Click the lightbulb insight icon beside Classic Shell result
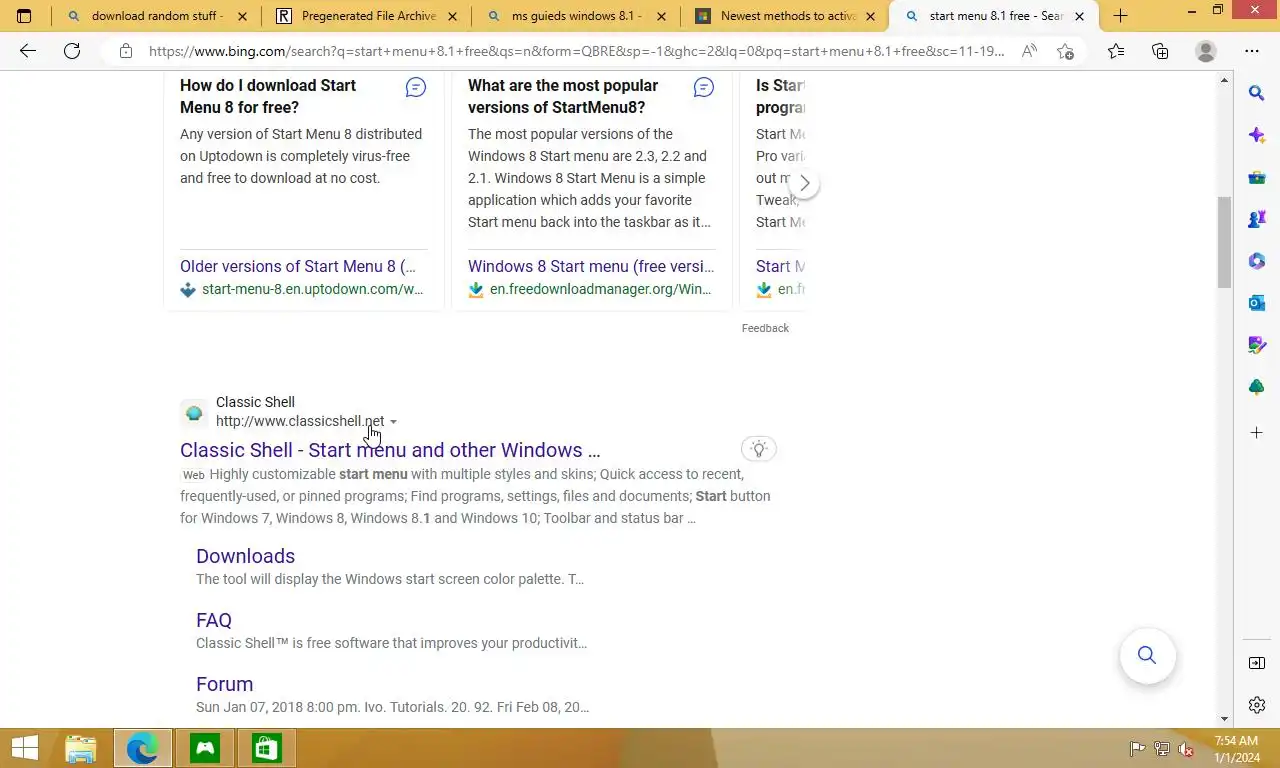The image size is (1280, 768). coord(759,449)
